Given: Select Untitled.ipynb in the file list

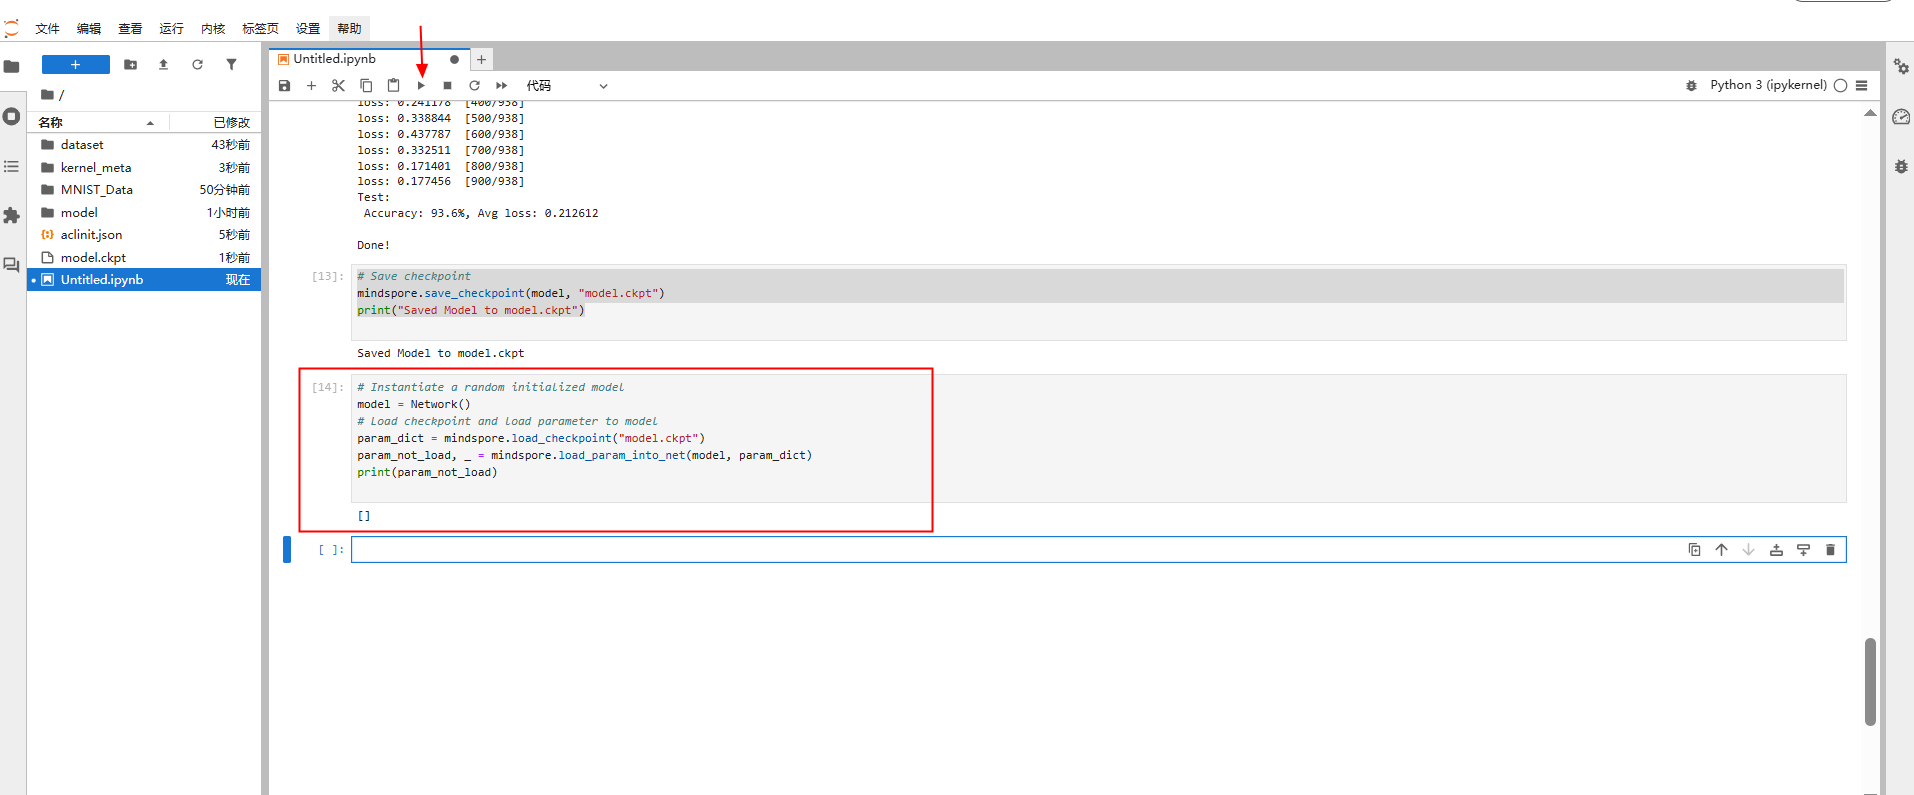Looking at the screenshot, I should coord(144,280).
